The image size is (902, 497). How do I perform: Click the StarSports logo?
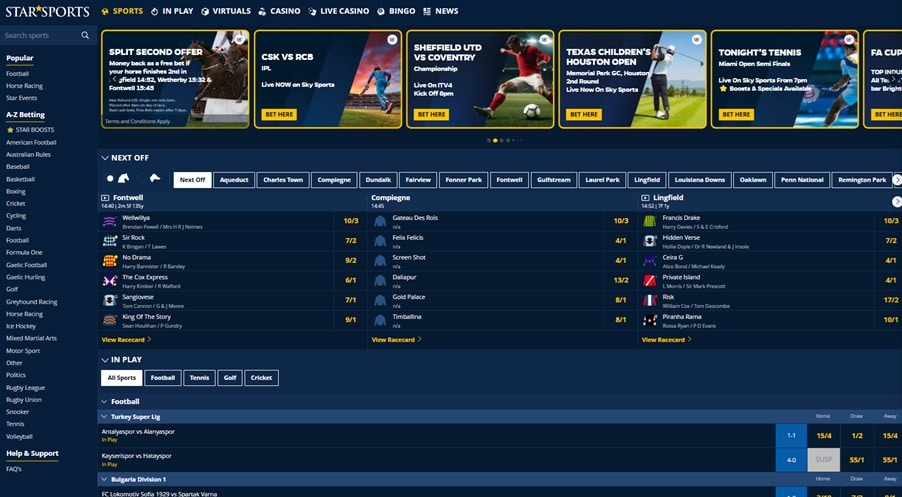tap(48, 12)
